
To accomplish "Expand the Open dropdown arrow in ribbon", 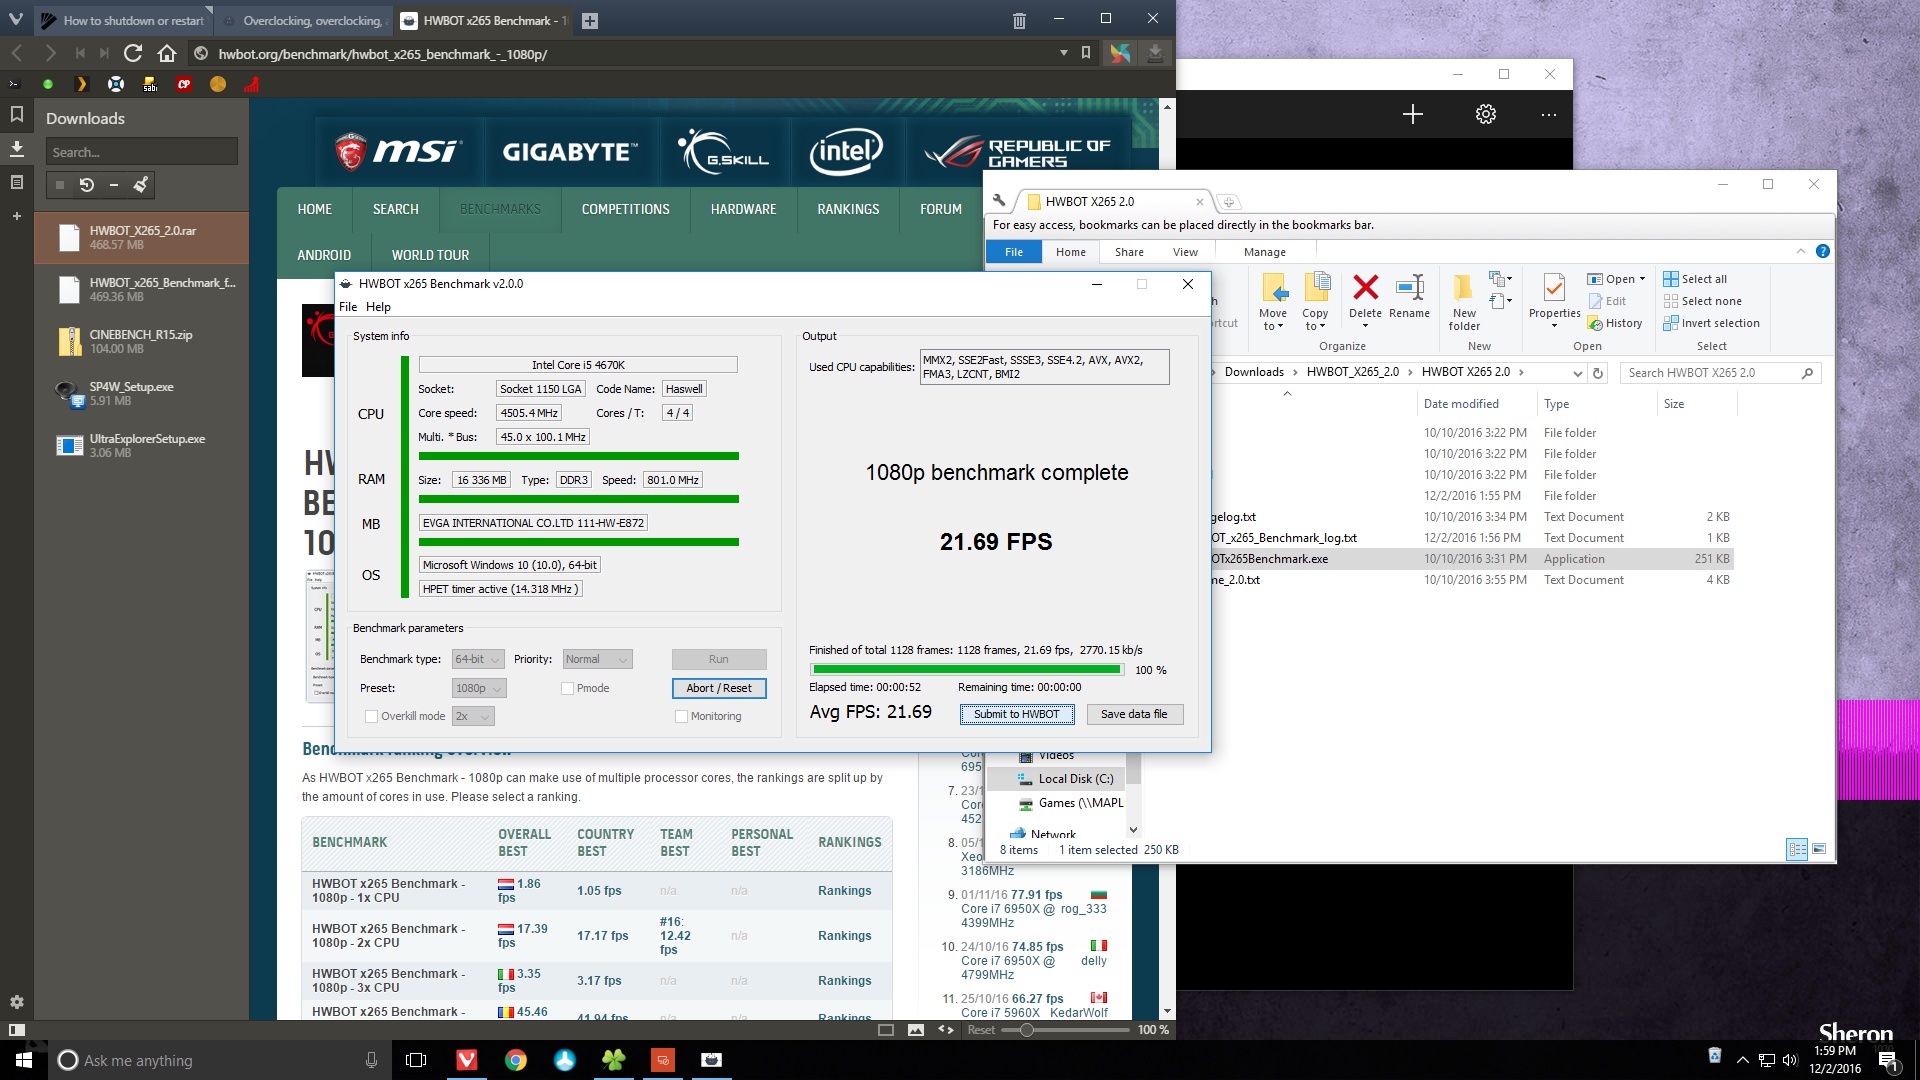I will click(1642, 279).
